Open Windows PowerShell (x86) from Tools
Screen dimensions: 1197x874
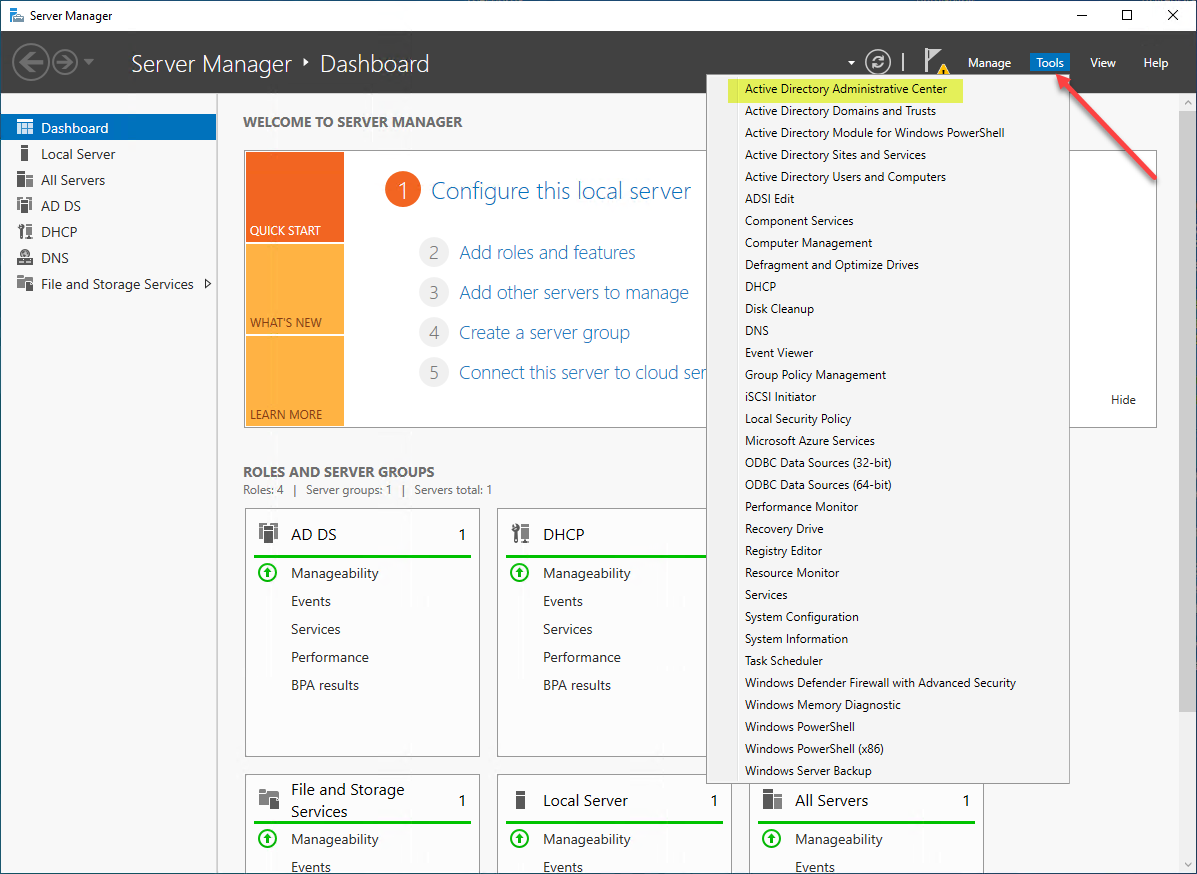tap(814, 749)
